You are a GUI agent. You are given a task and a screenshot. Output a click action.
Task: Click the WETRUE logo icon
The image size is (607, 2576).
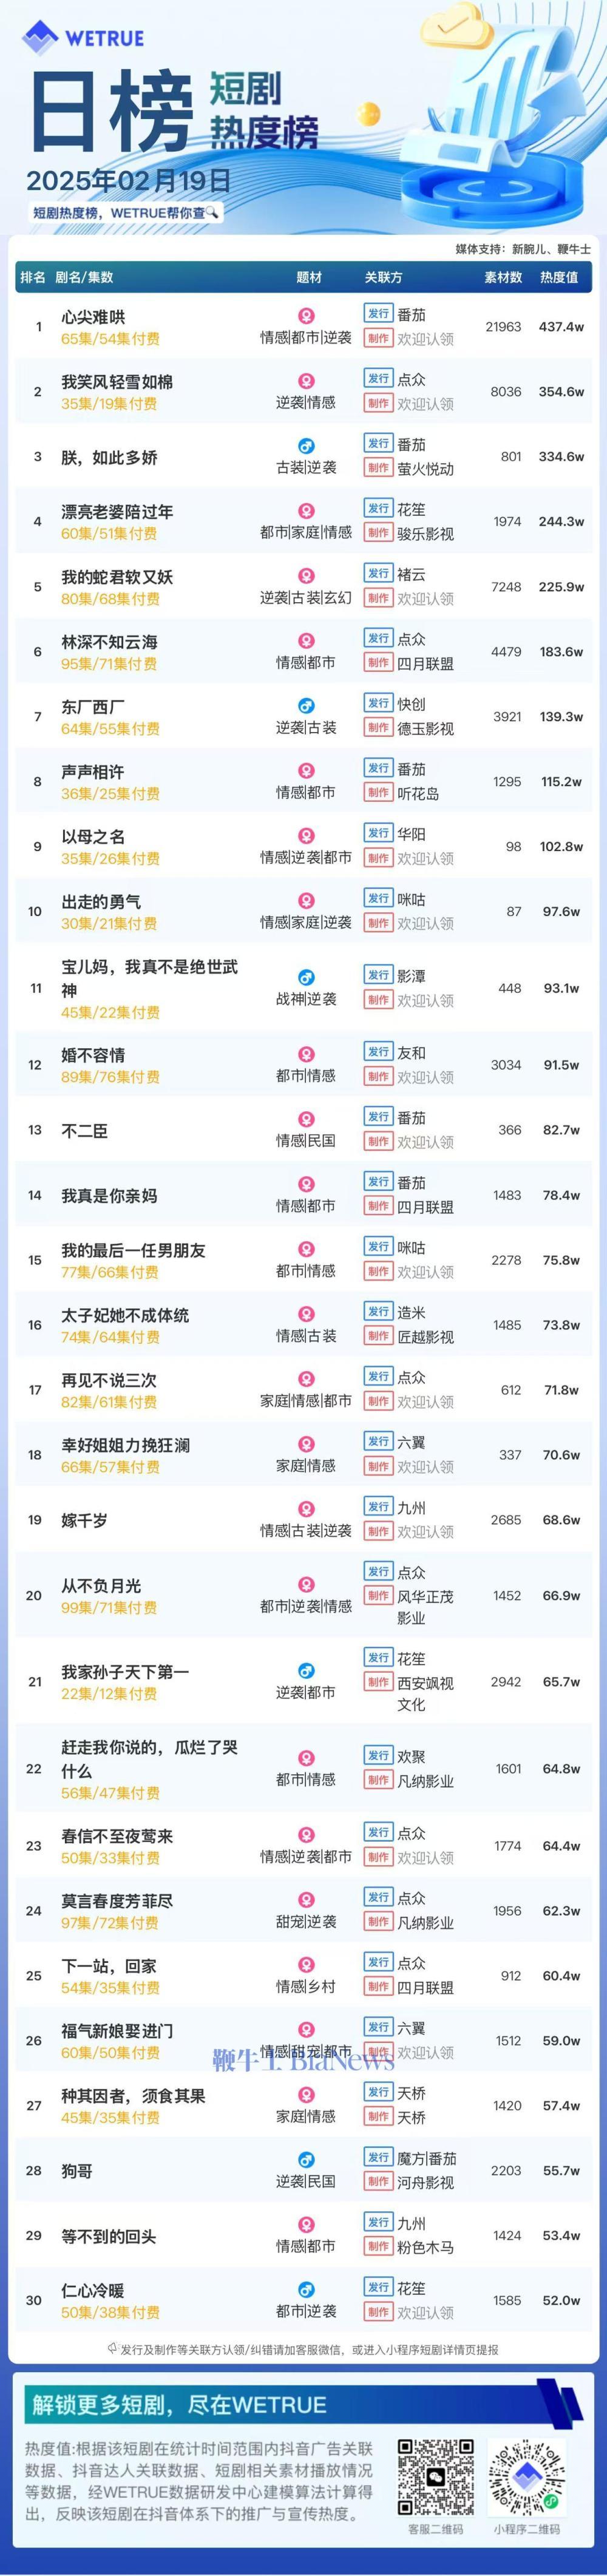coord(40,38)
